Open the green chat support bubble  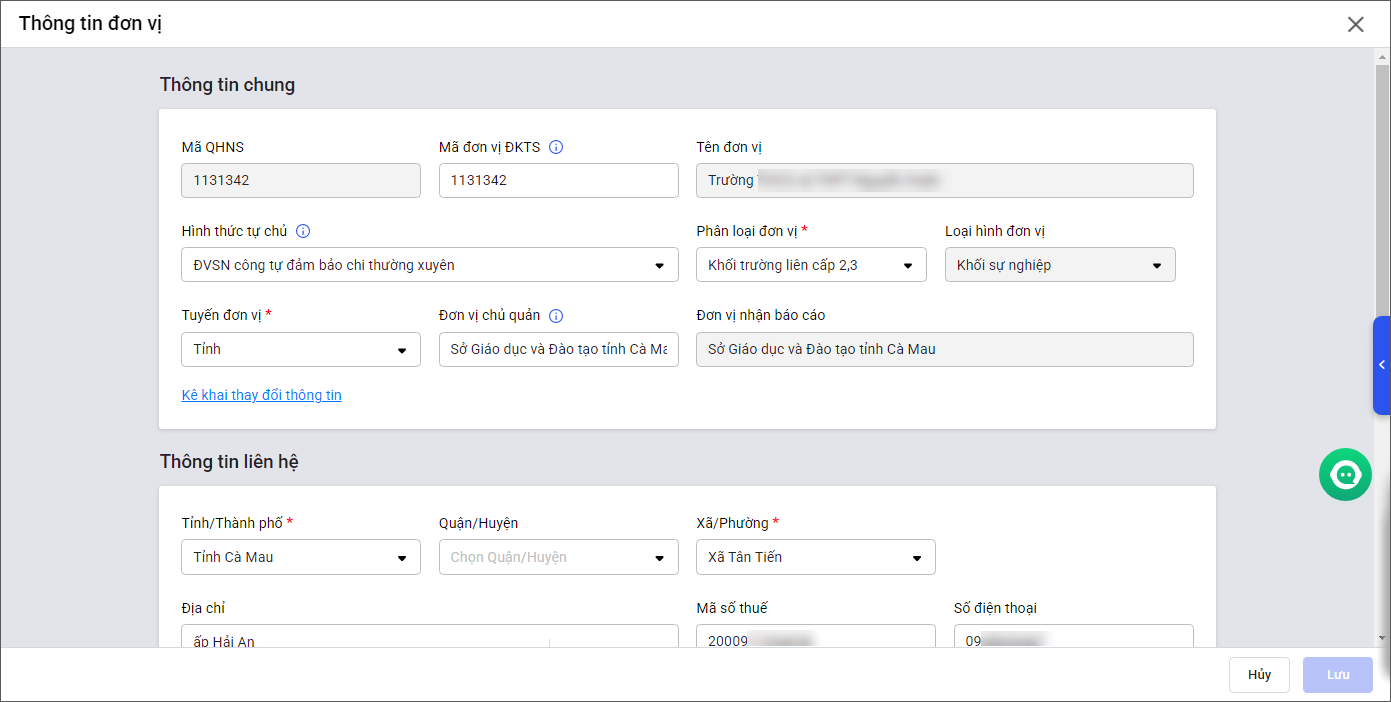coord(1345,474)
